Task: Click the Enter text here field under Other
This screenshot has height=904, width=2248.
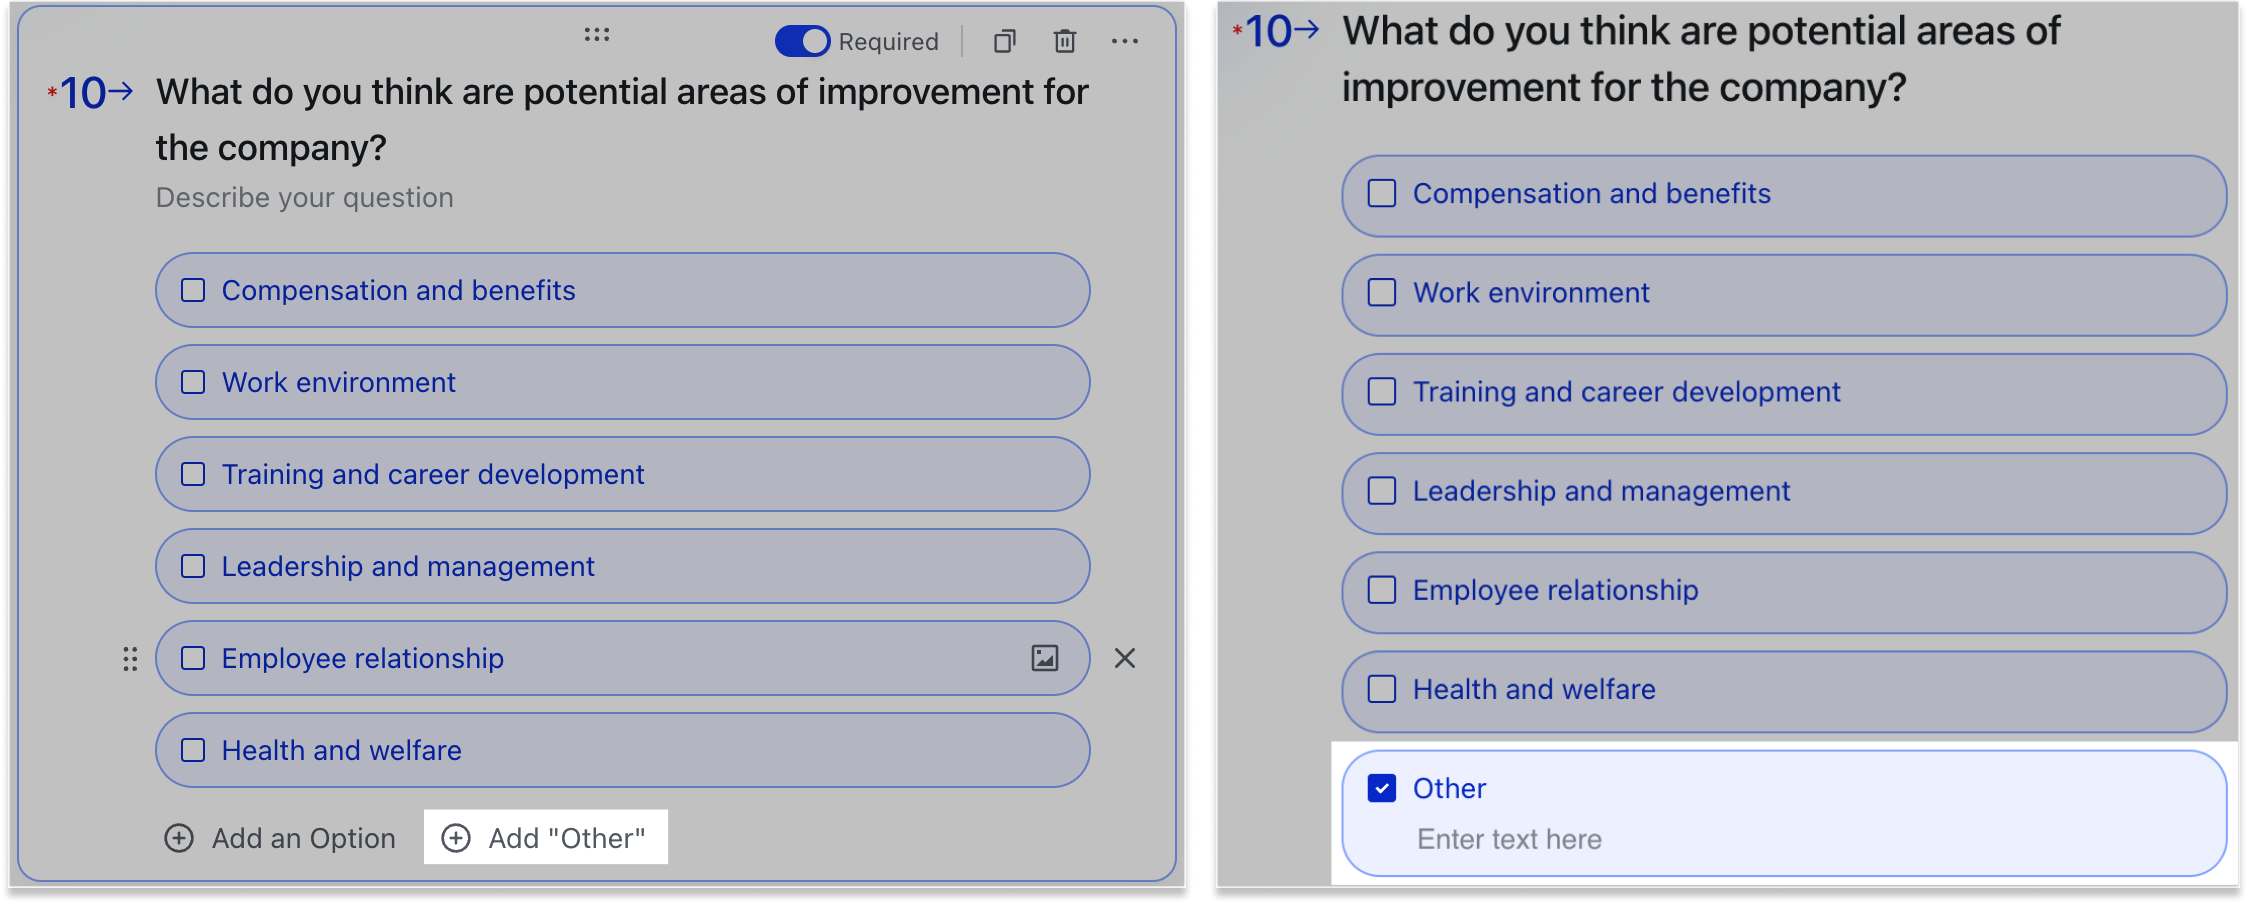Action: (x=1508, y=839)
